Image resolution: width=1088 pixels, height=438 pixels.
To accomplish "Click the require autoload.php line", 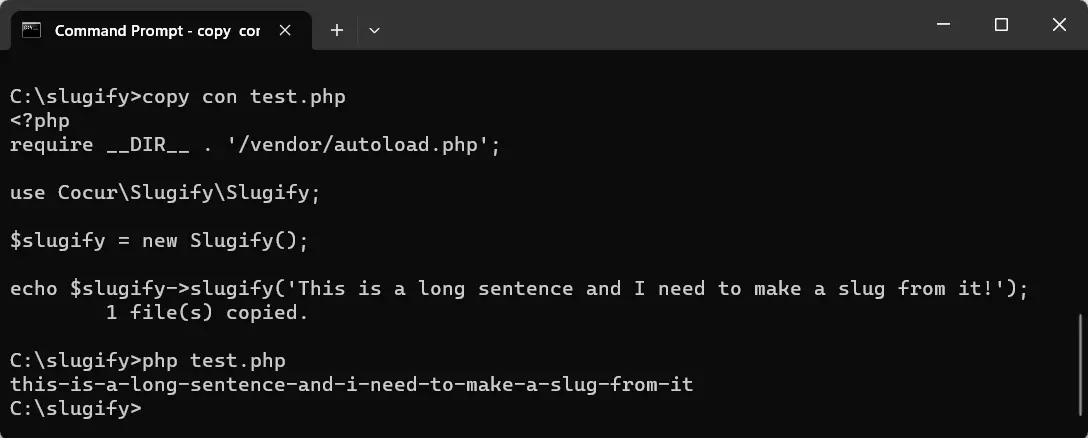I will point(255,145).
